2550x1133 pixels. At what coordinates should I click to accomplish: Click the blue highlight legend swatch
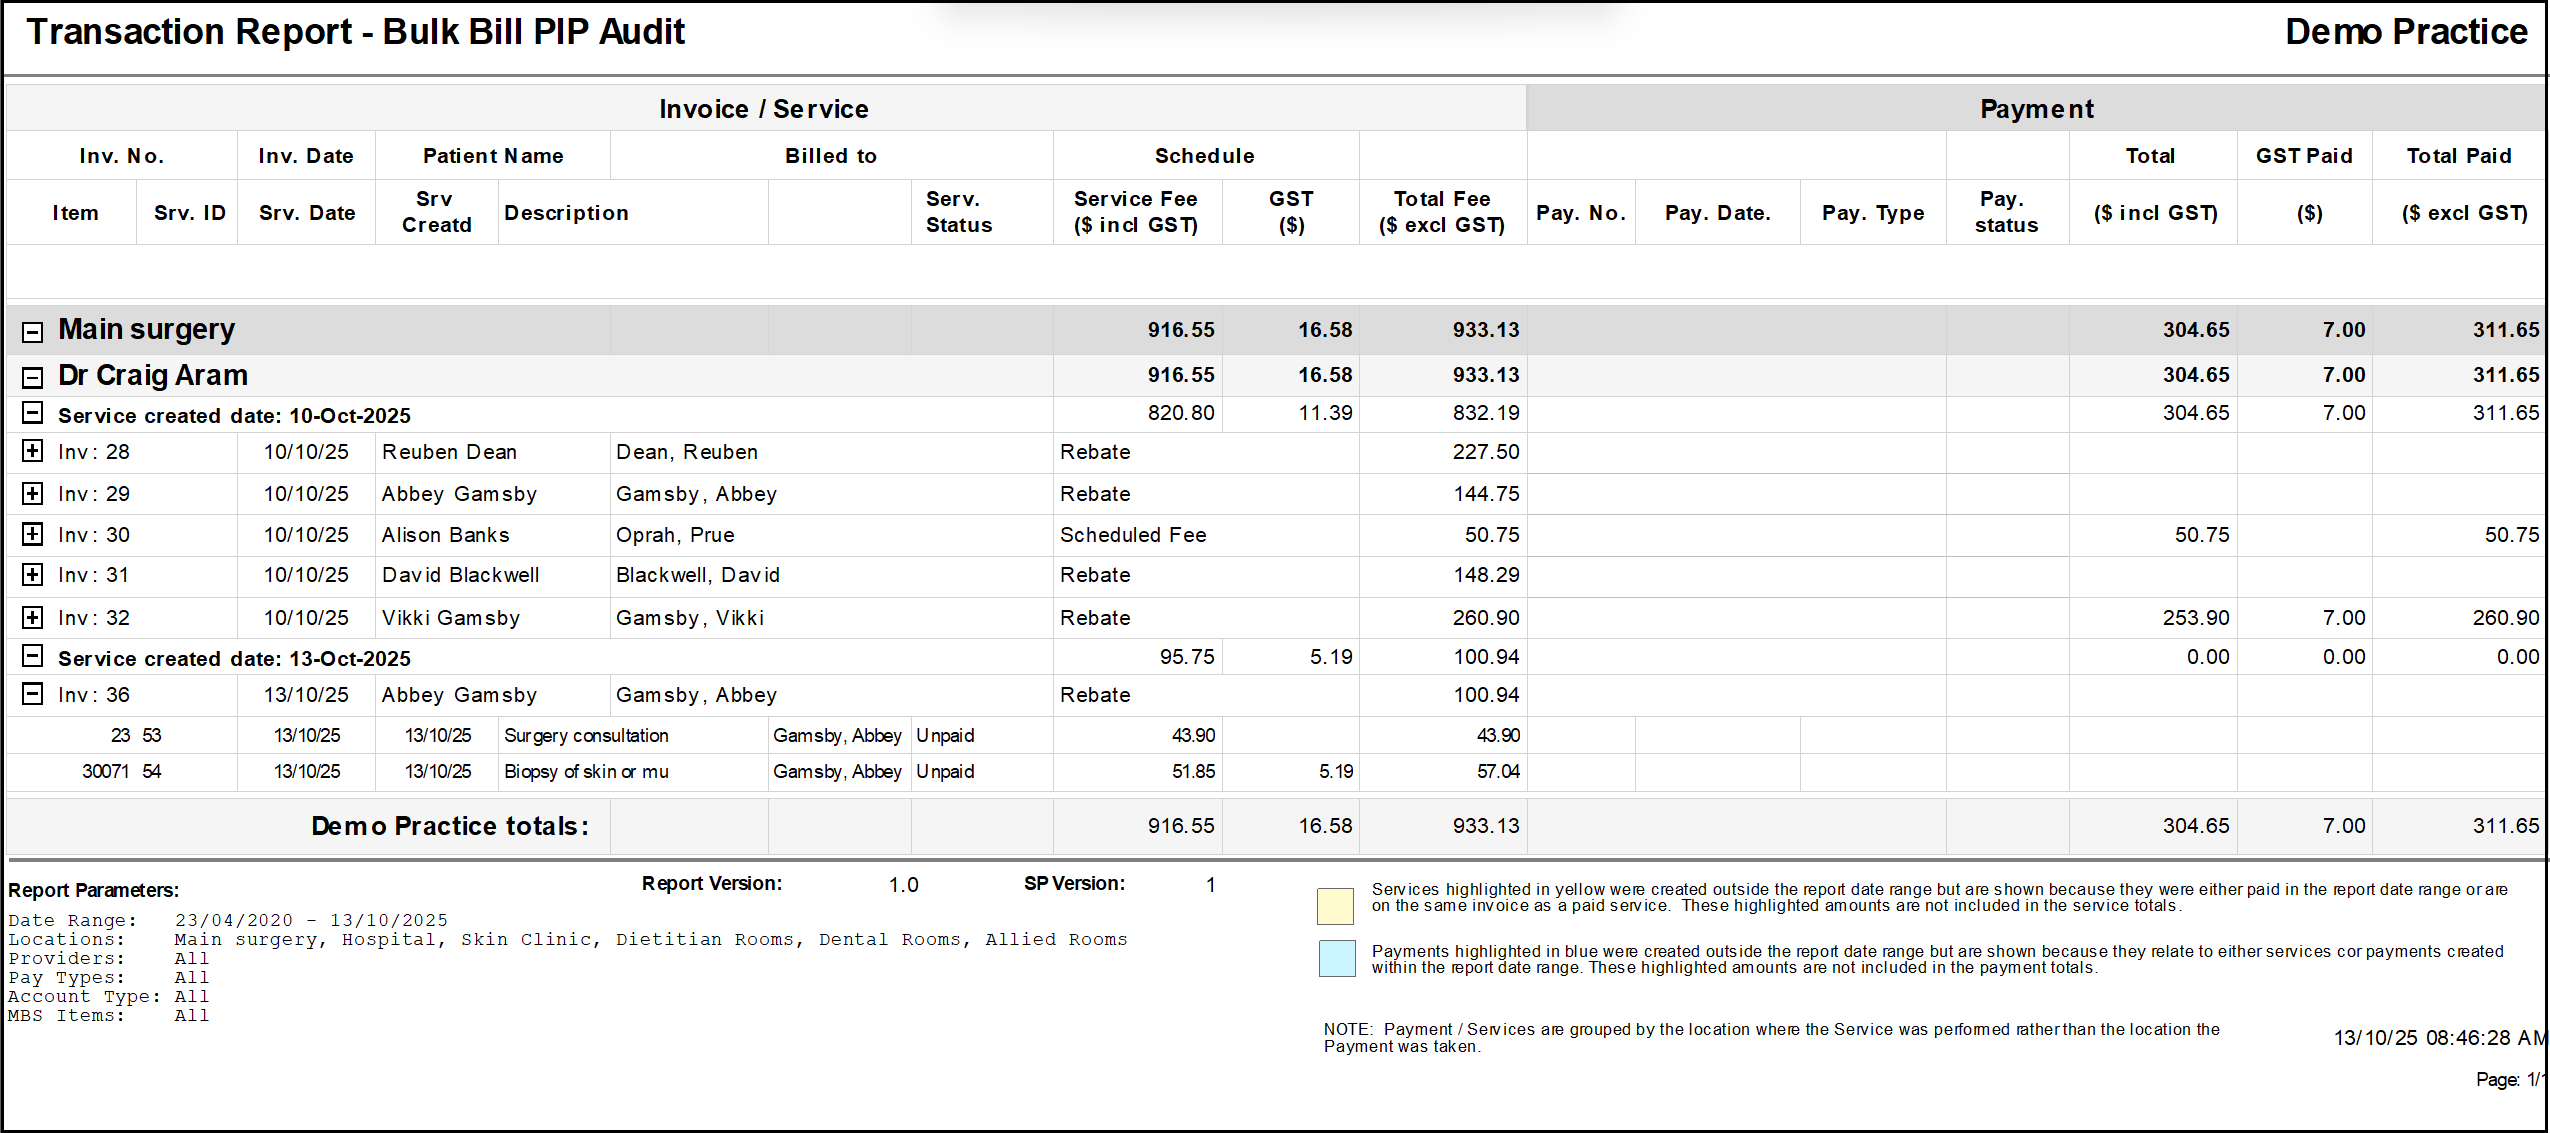[x=1337, y=958]
